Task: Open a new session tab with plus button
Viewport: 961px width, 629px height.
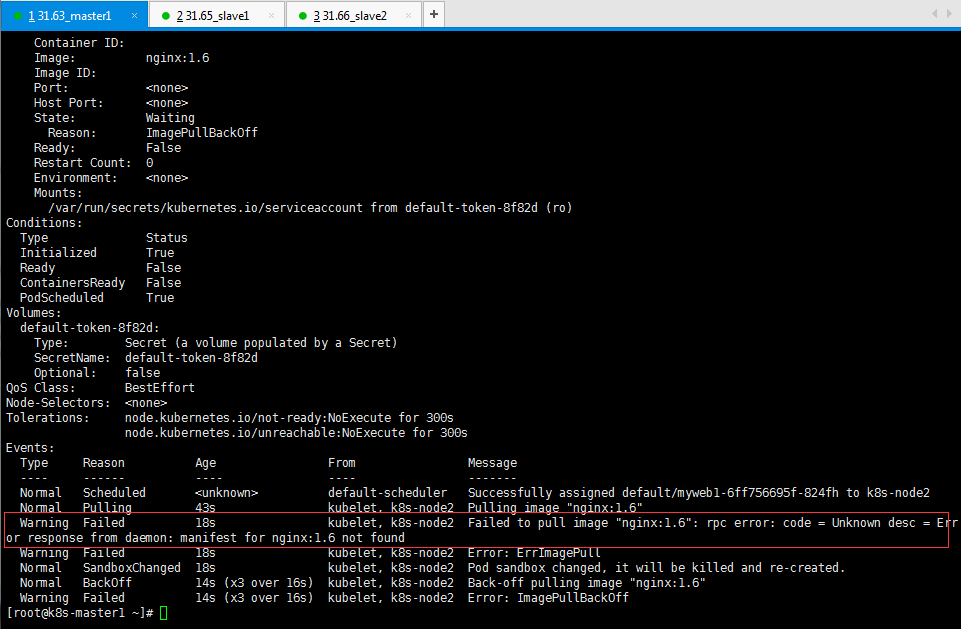Action: tap(433, 15)
